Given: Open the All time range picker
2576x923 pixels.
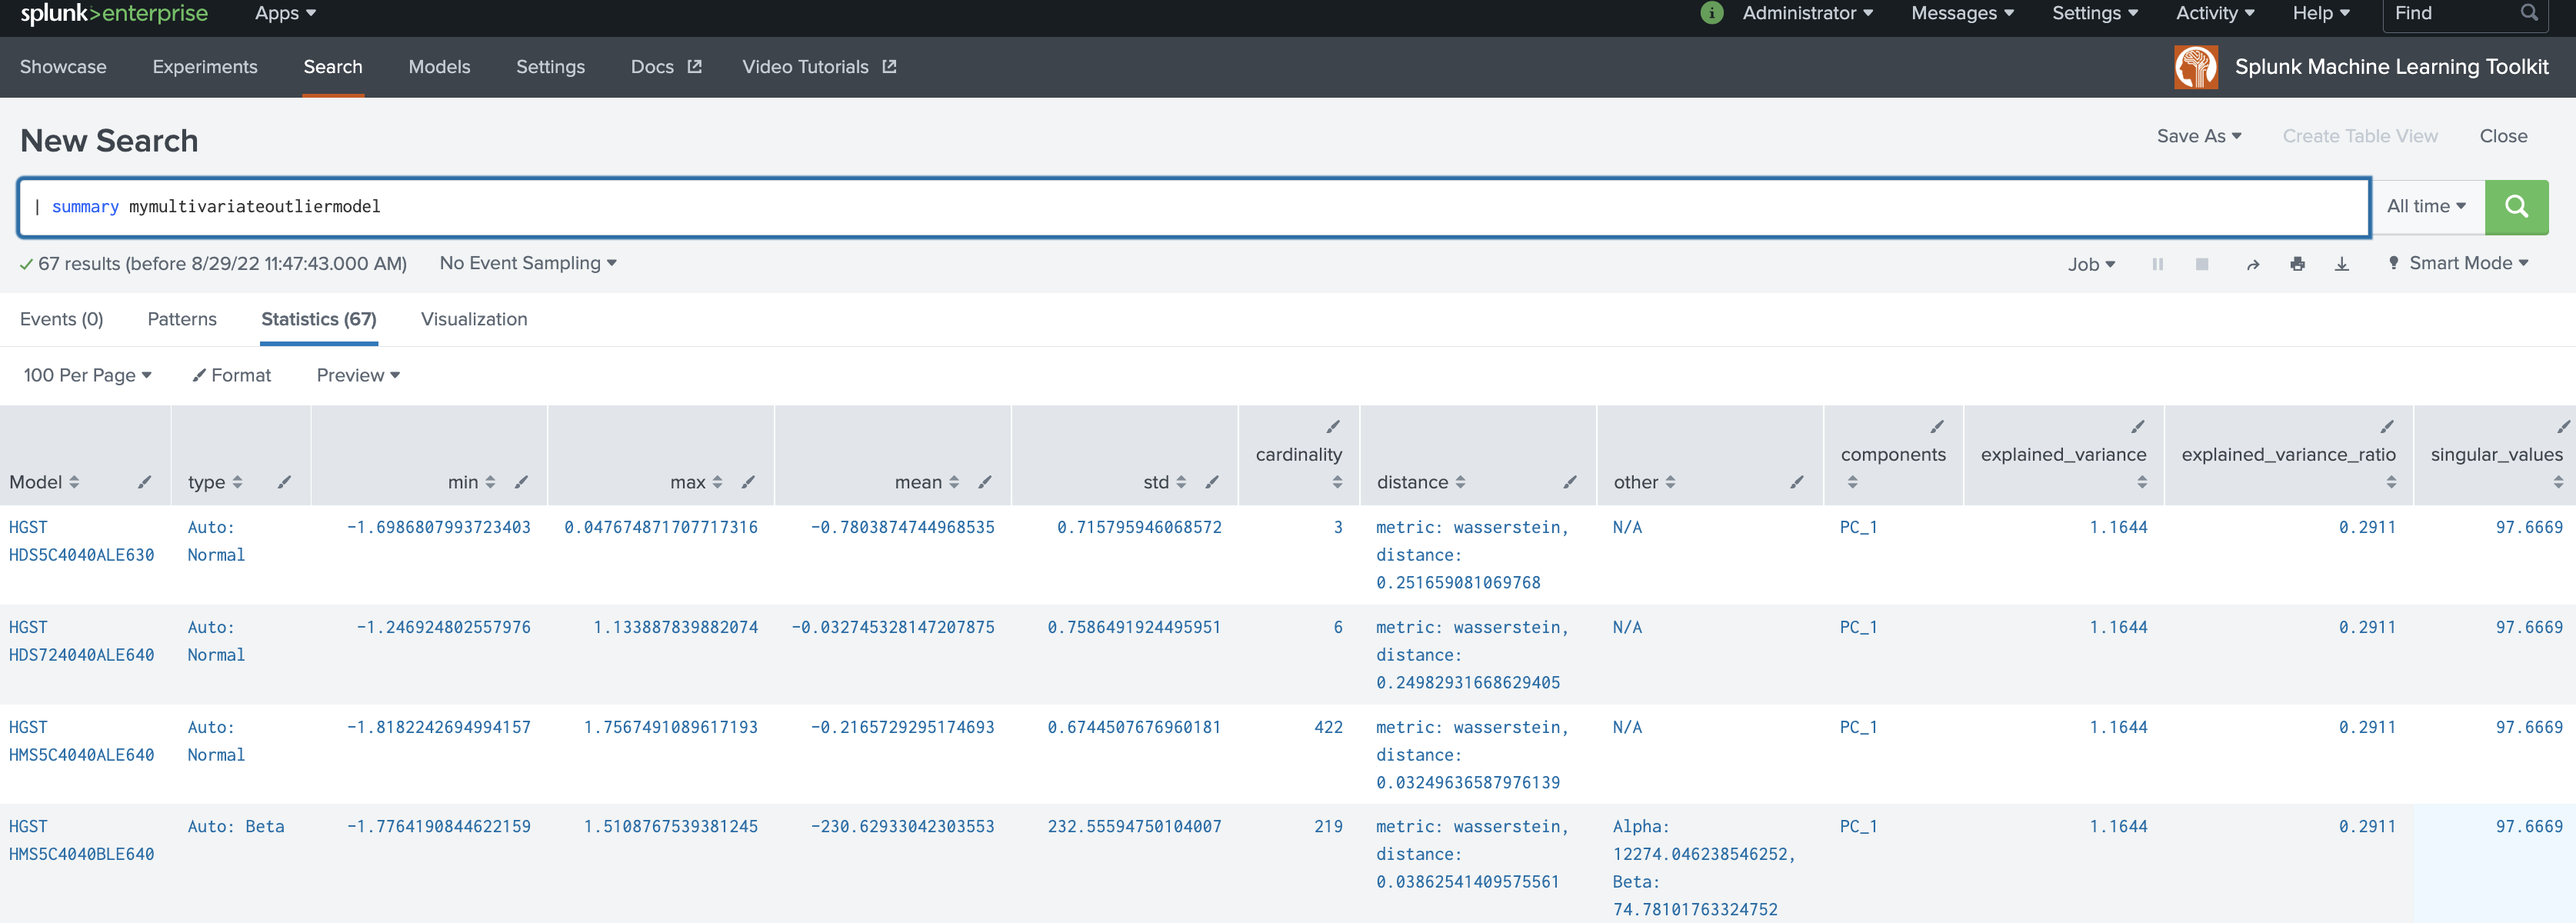Looking at the screenshot, I should (x=2426, y=206).
